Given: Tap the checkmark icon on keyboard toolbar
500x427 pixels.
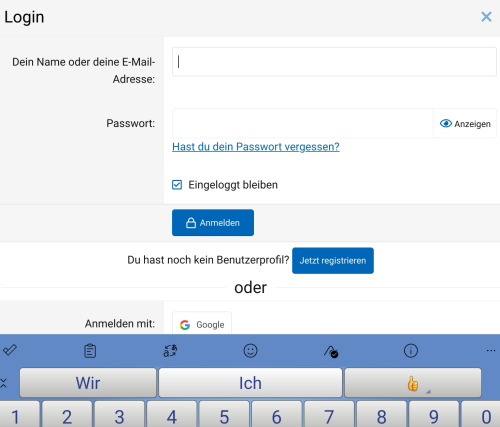Looking at the screenshot, I should point(10,350).
